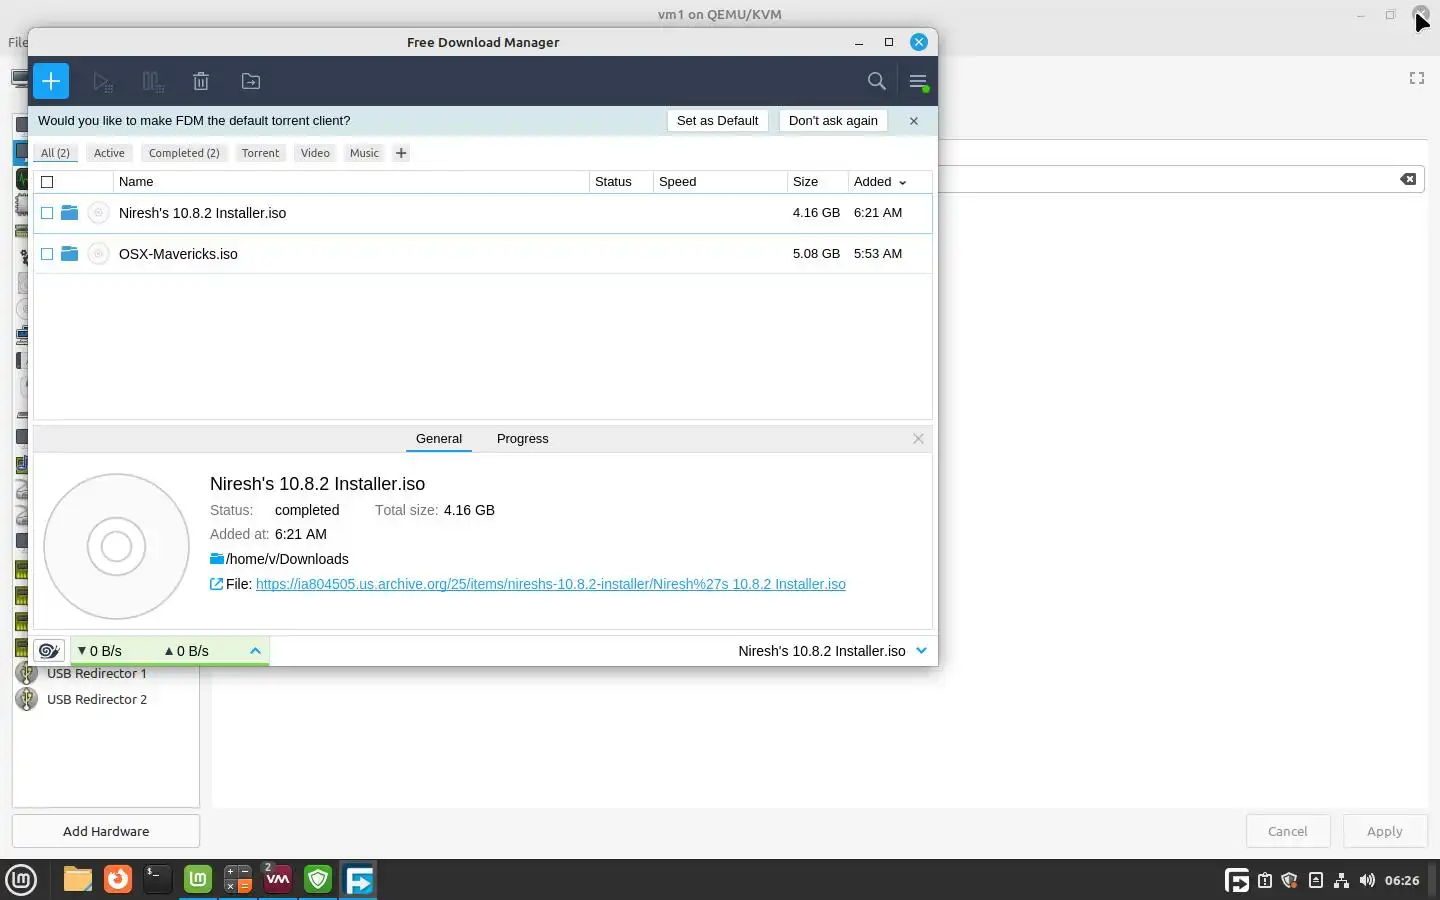Sort downloads by Size column header

pyautogui.click(x=817, y=182)
